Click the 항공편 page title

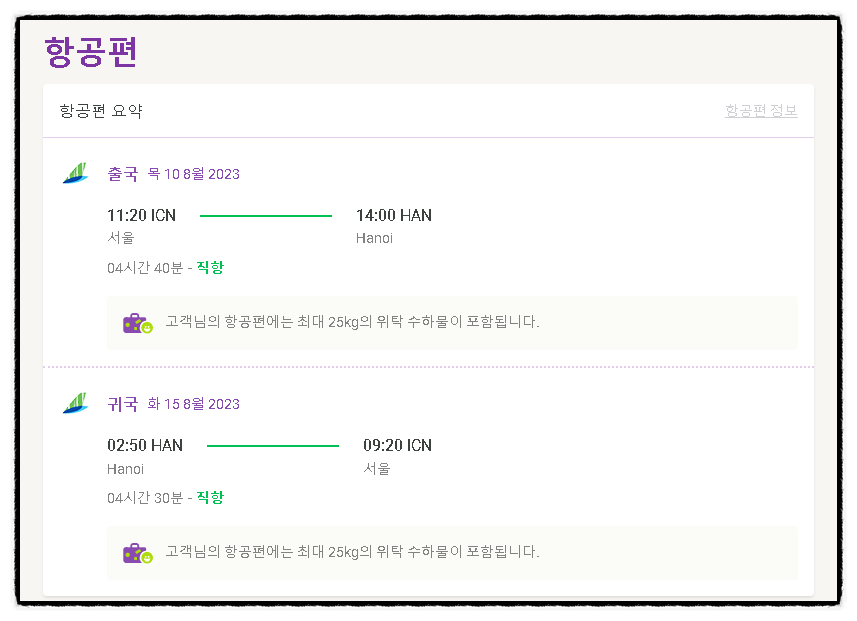[91, 52]
